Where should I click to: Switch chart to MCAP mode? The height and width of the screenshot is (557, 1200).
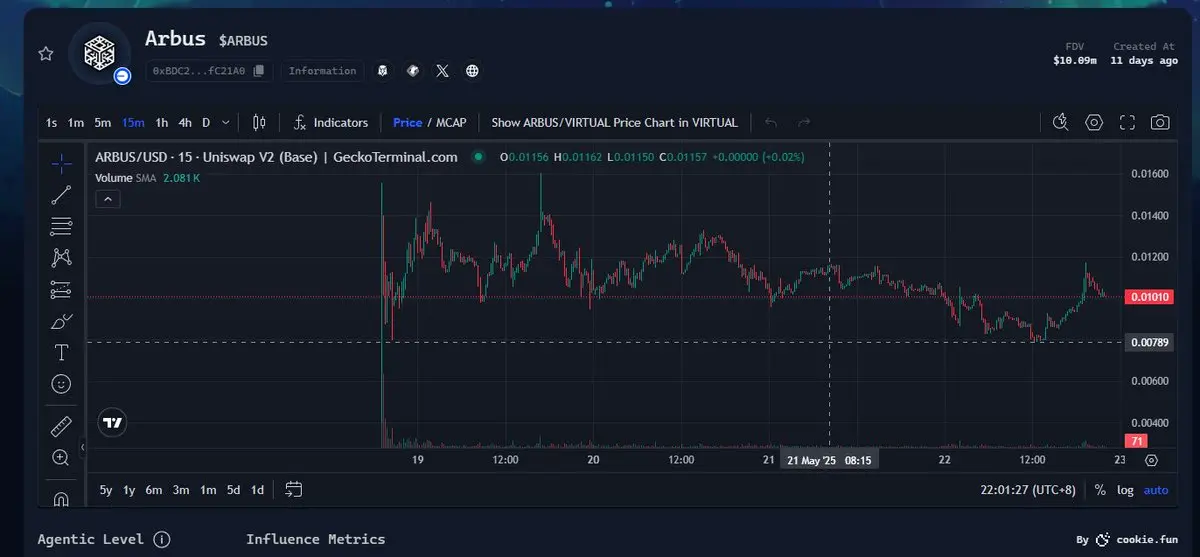[x=450, y=123]
